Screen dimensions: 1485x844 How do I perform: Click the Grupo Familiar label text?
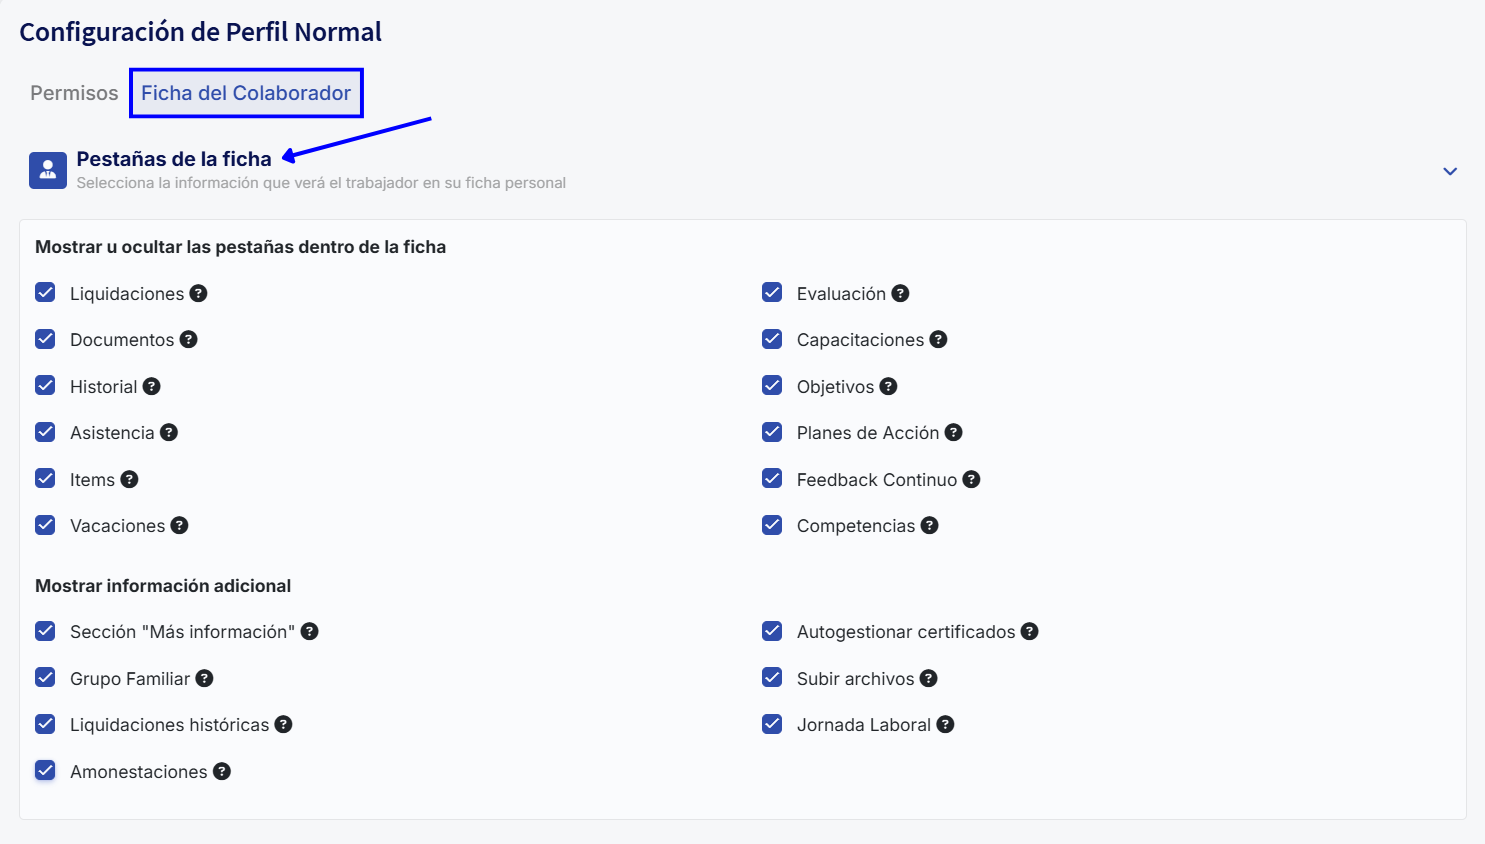coord(130,678)
